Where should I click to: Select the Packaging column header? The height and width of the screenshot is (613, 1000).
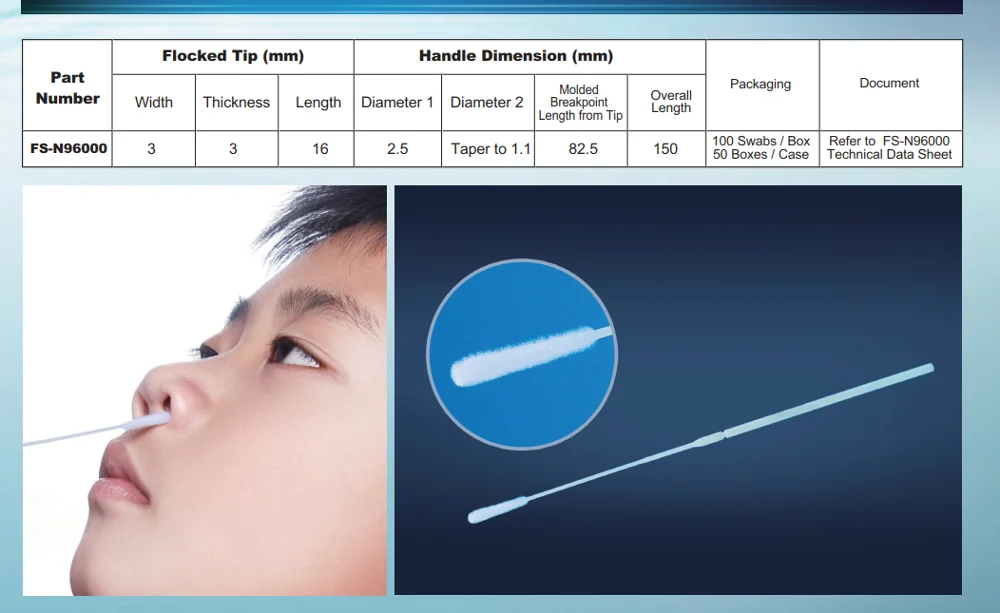(x=761, y=84)
